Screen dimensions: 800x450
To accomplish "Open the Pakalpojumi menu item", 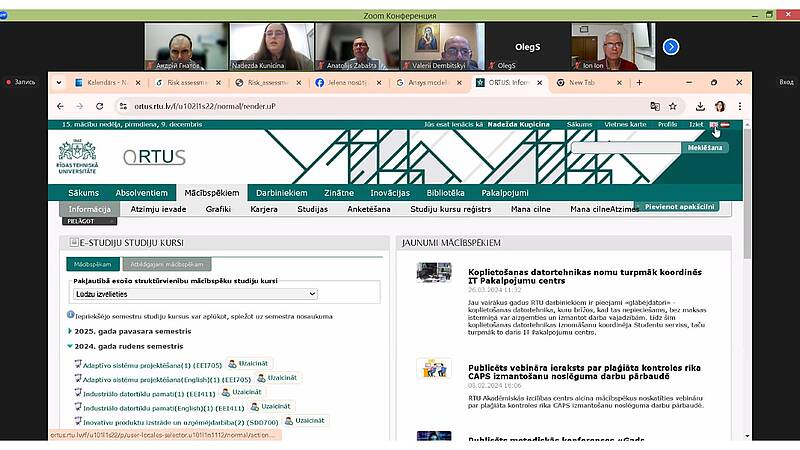I will (x=505, y=193).
